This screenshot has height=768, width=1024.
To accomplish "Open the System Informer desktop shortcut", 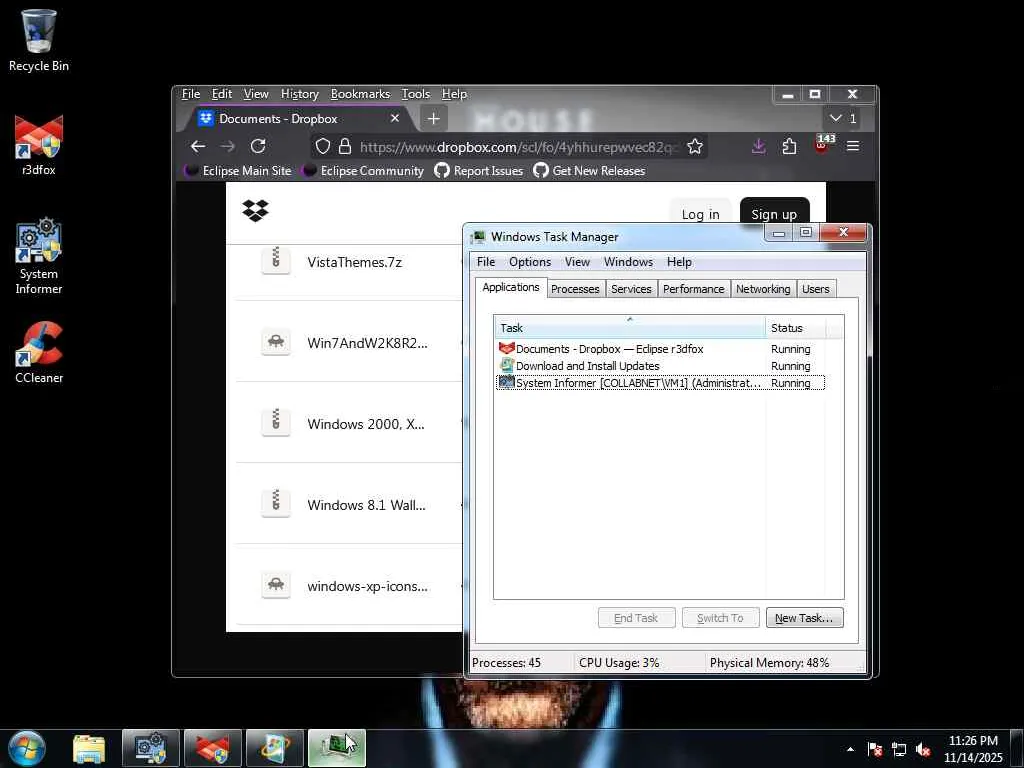I will (39, 255).
